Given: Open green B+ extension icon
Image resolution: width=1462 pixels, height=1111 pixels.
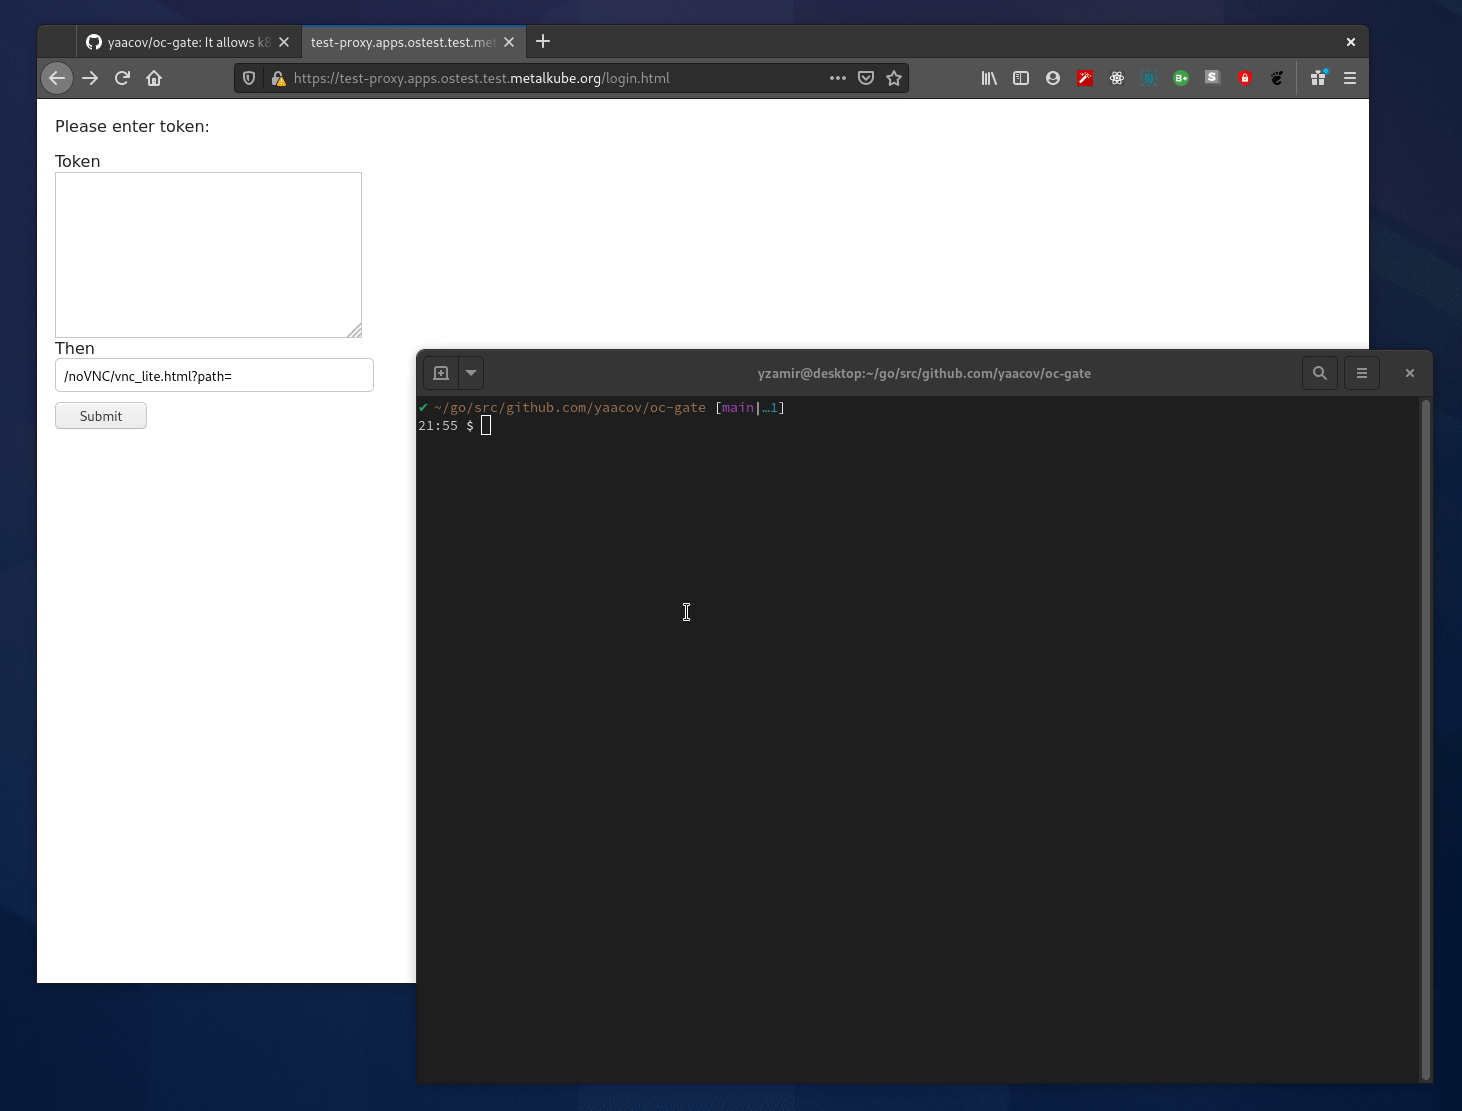Looking at the screenshot, I should point(1181,78).
